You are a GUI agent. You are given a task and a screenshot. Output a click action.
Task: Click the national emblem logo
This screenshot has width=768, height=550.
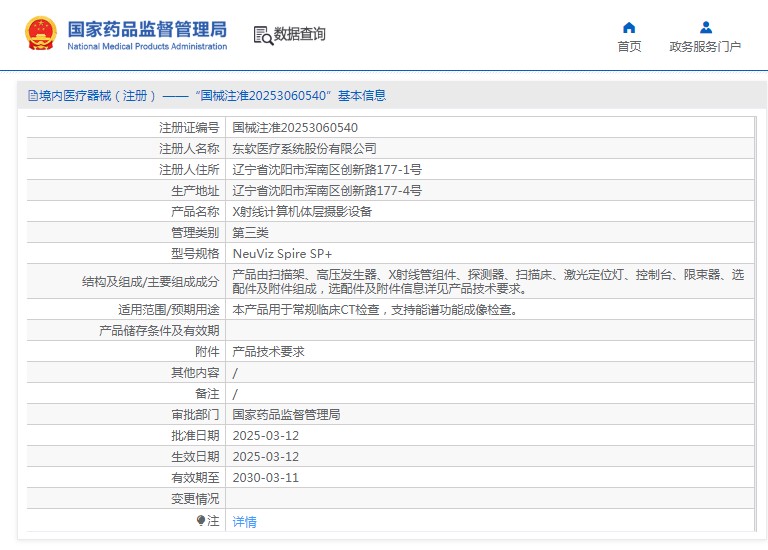pyautogui.click(x=40, y=34)
